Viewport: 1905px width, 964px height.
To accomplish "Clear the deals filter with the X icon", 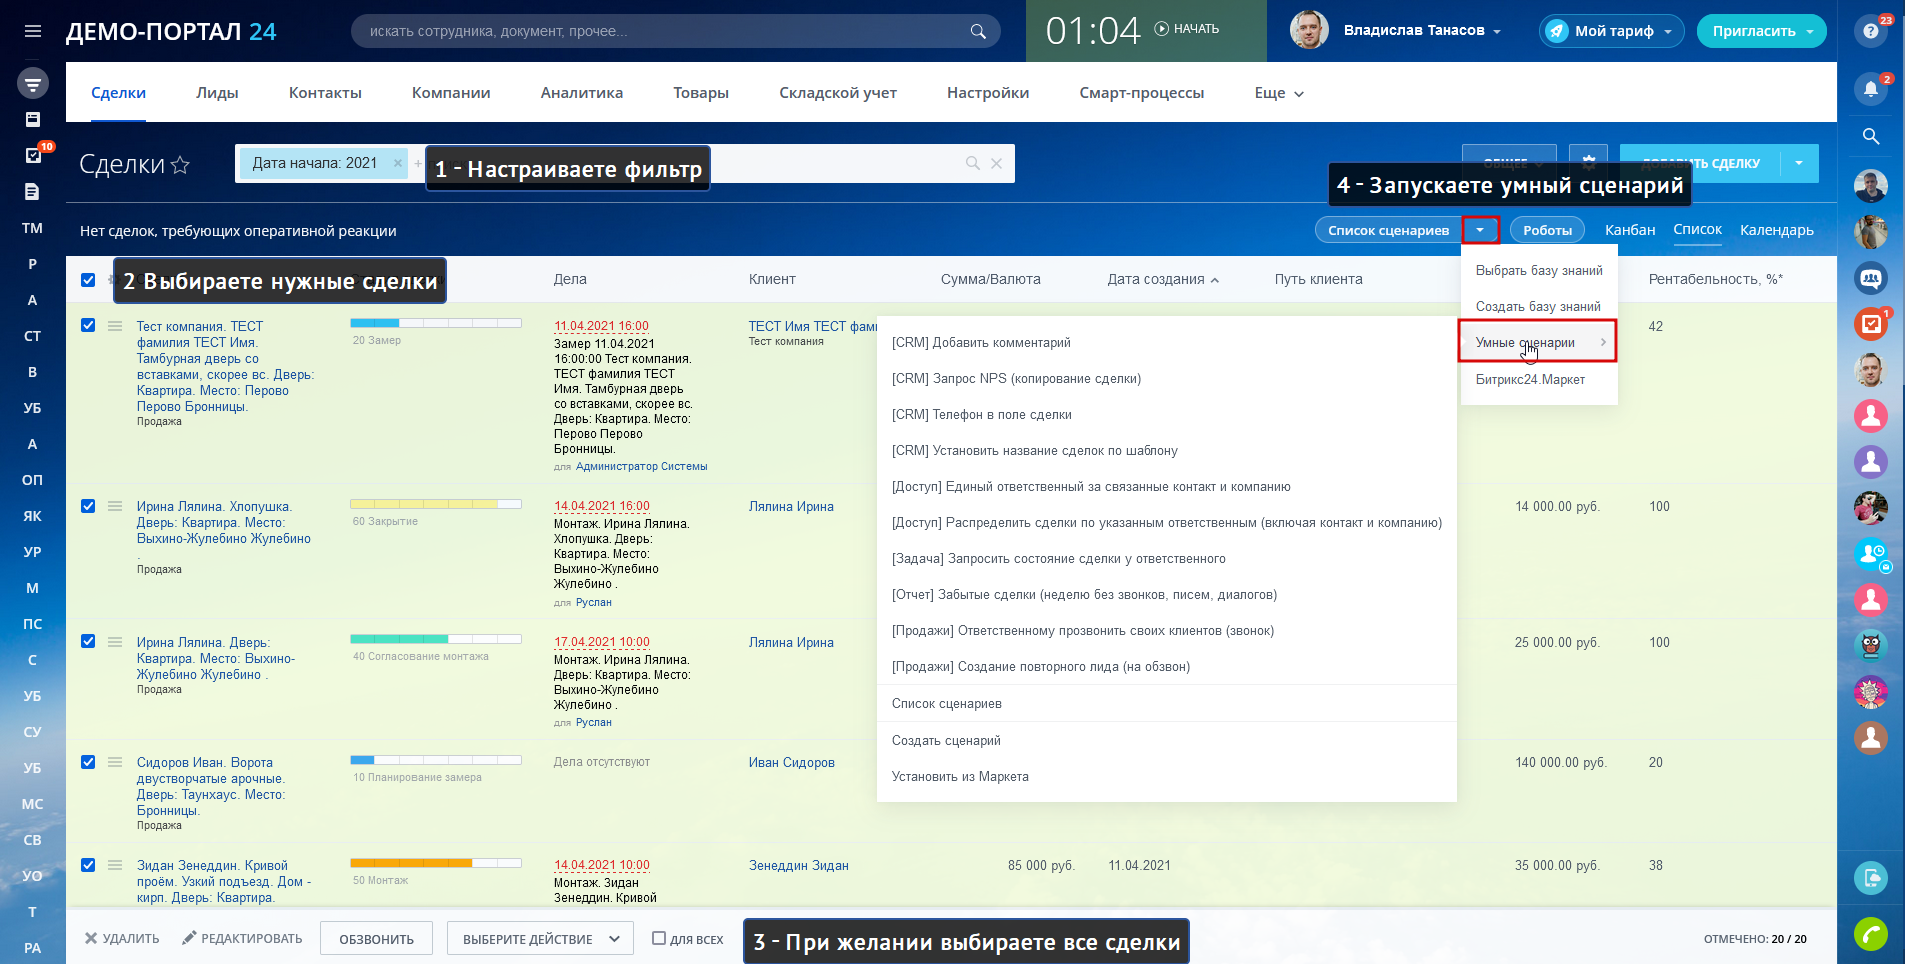I will click(996, 163).
